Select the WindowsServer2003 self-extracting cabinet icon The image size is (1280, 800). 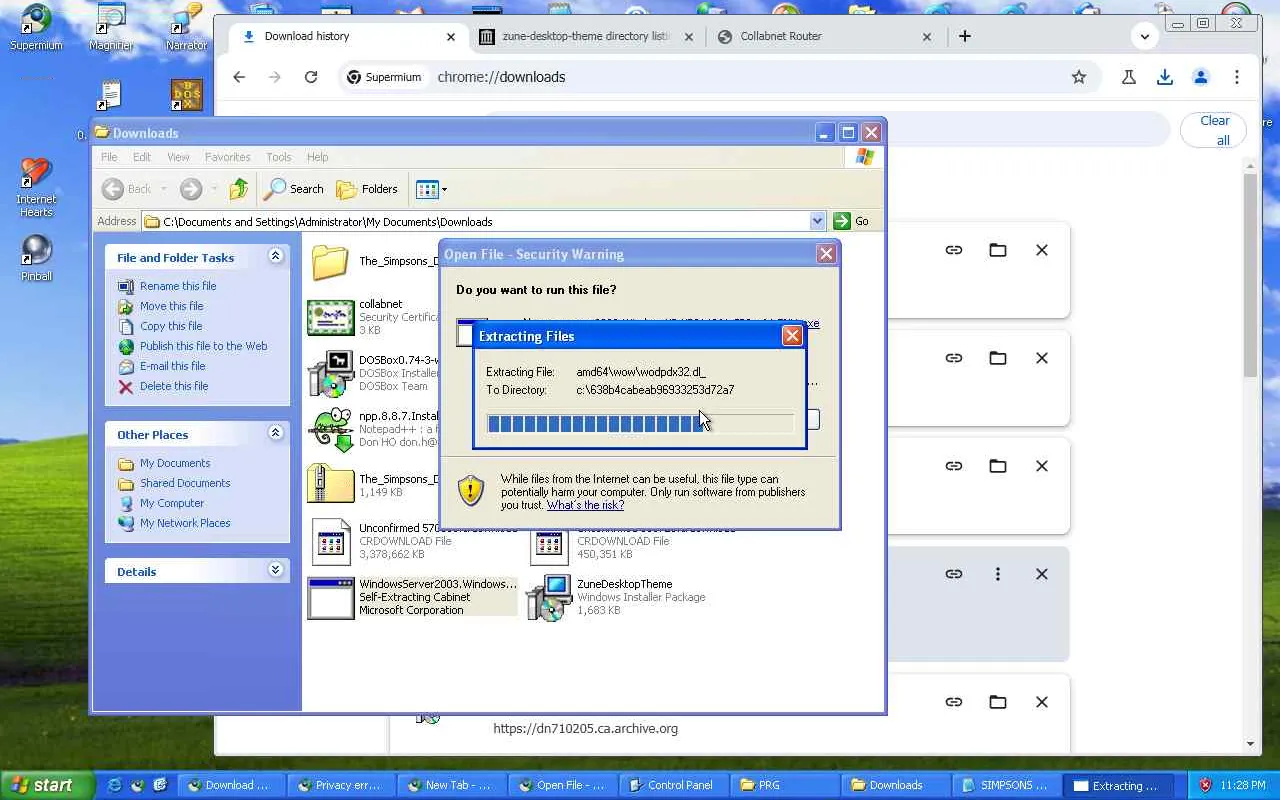point(331,598)
